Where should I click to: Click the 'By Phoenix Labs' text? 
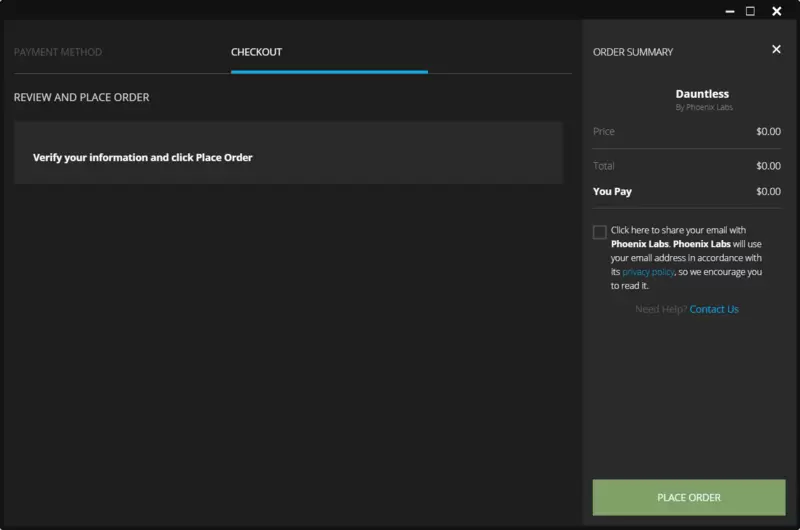tap(704, 107)
